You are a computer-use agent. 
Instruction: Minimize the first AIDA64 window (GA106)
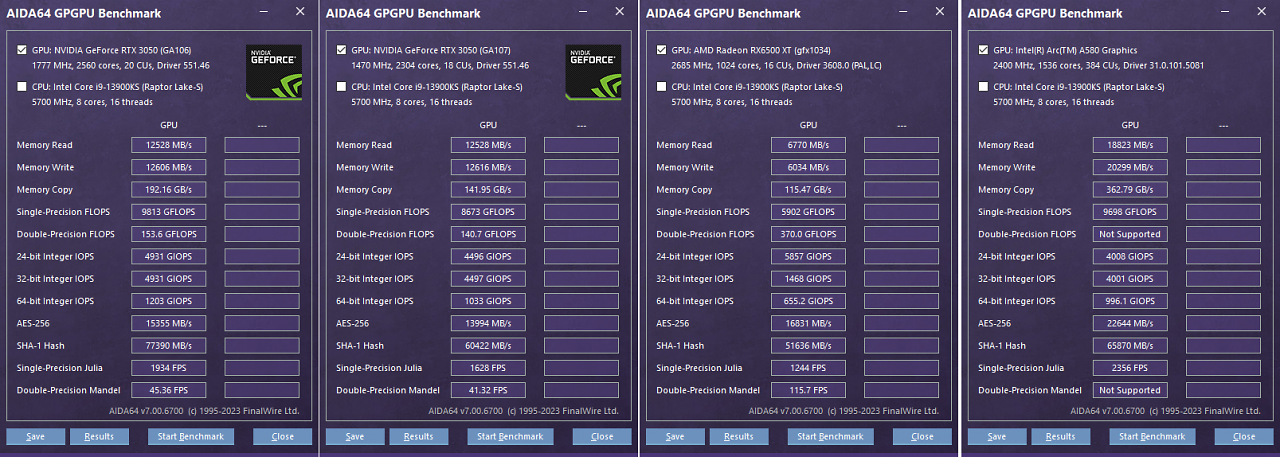point(263,12)
